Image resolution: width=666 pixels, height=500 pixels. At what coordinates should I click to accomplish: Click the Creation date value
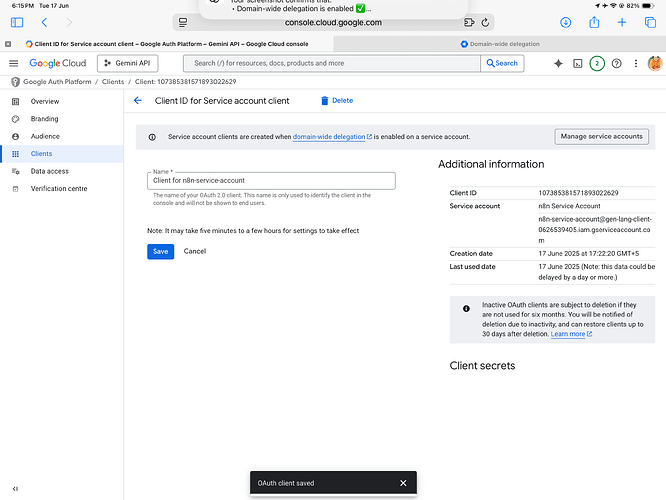coord(589,254)
